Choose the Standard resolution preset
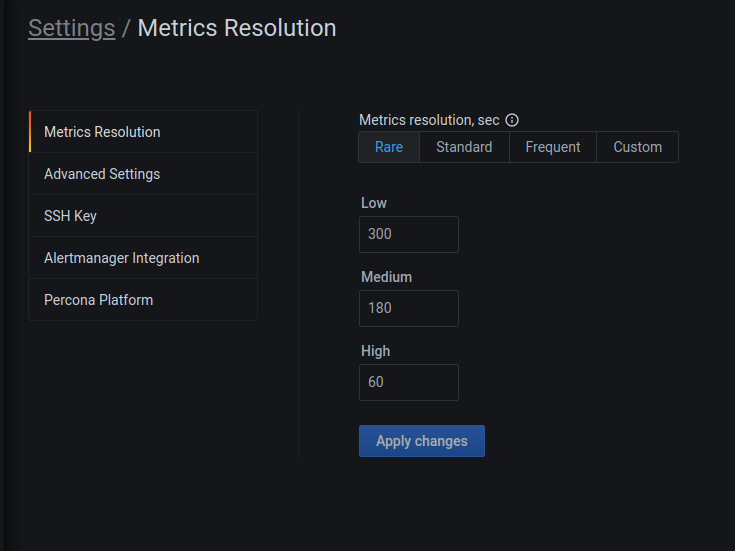This screenshot has height=551, width=735. pyautogui.click(x=464, y=147)
